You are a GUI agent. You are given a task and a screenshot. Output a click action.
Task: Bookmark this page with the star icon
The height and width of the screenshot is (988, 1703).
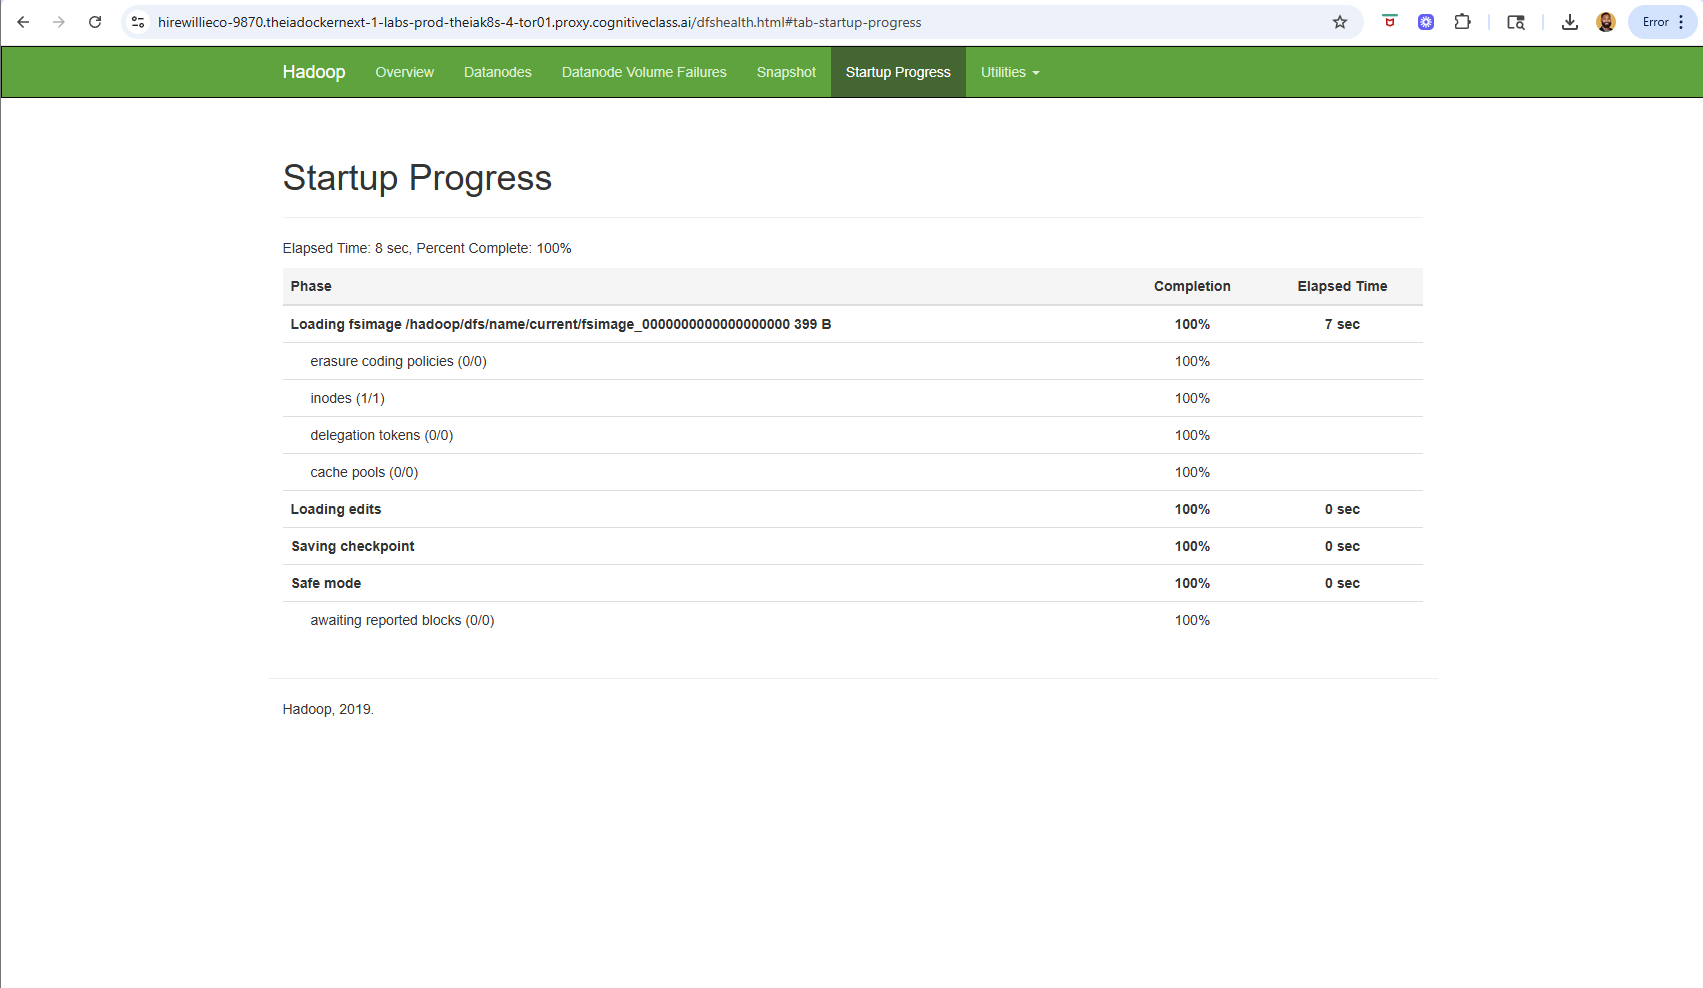1340,22
